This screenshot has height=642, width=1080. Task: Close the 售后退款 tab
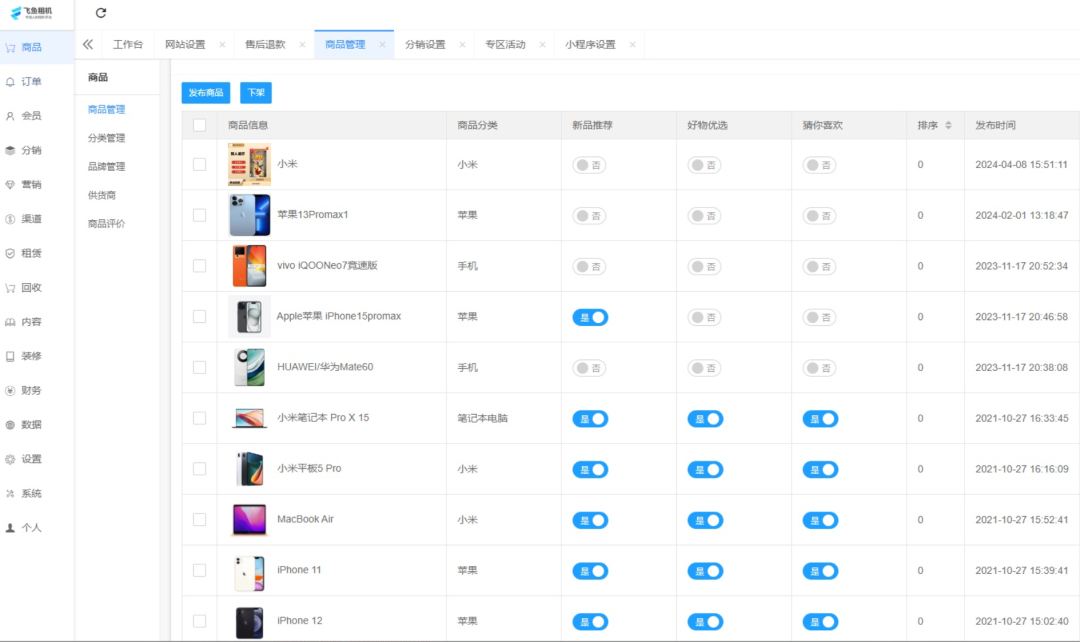(302, 45)
